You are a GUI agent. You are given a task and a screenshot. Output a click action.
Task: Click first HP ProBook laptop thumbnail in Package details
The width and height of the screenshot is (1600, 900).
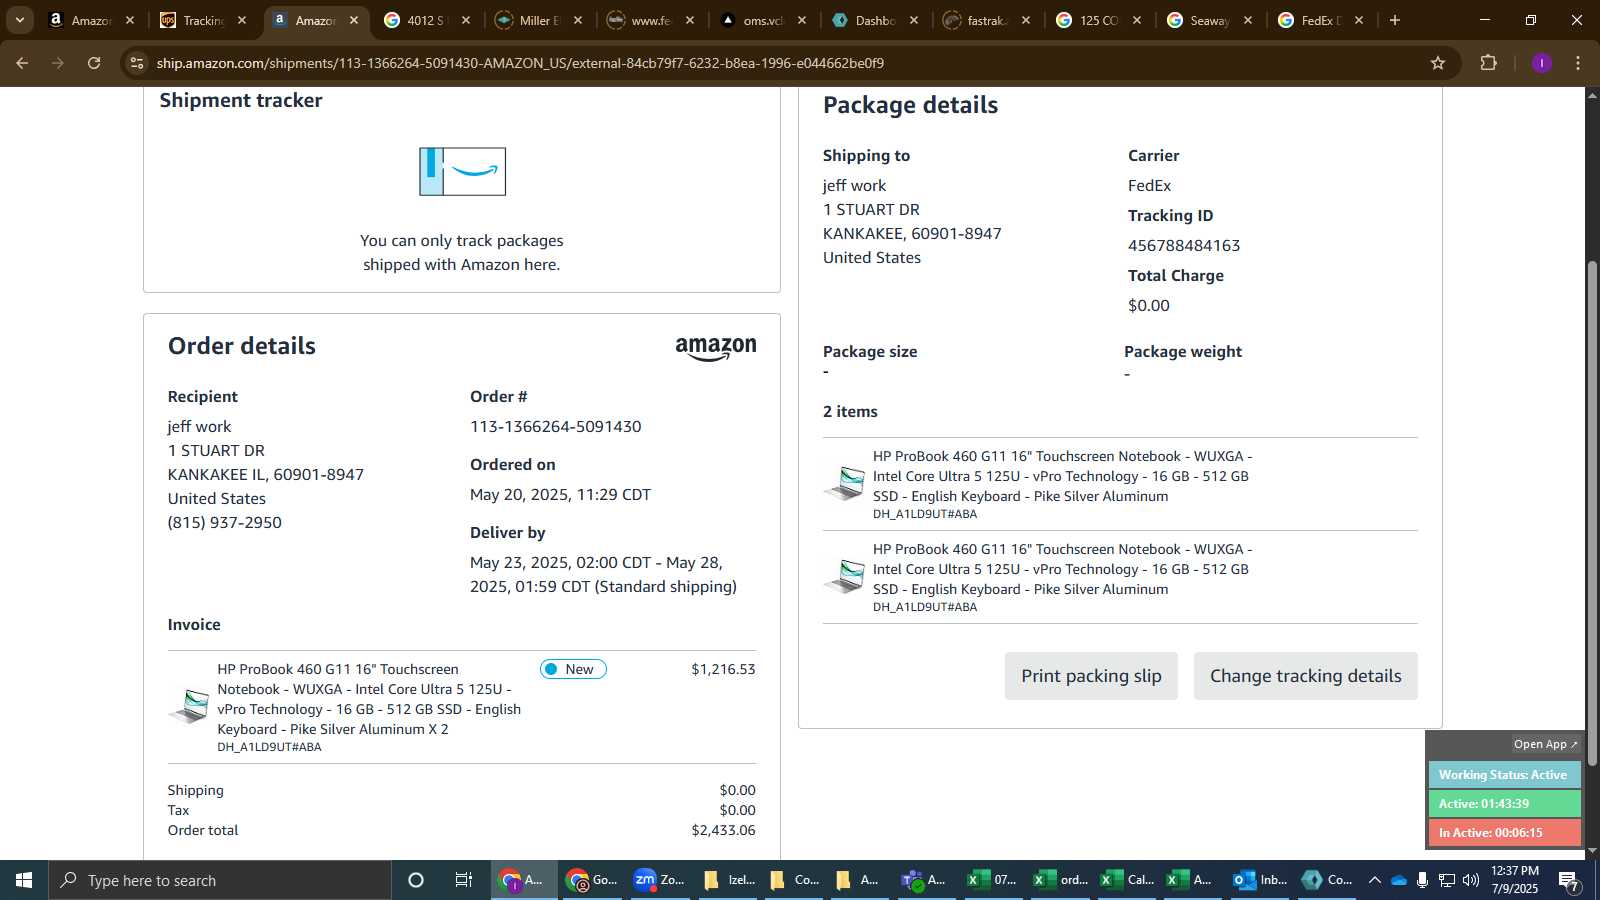(845, 483)
